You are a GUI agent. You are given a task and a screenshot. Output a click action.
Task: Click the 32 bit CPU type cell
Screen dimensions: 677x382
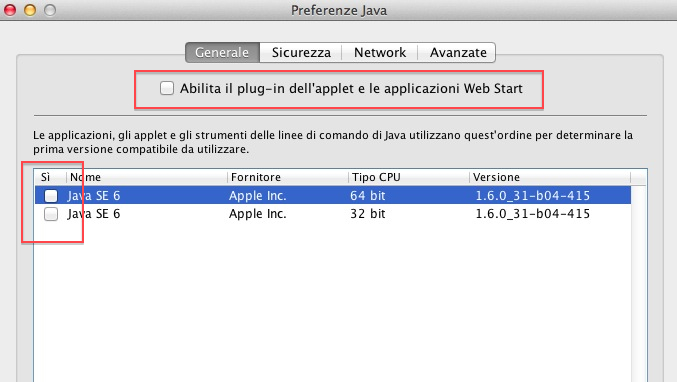click(x=367, y=214)
